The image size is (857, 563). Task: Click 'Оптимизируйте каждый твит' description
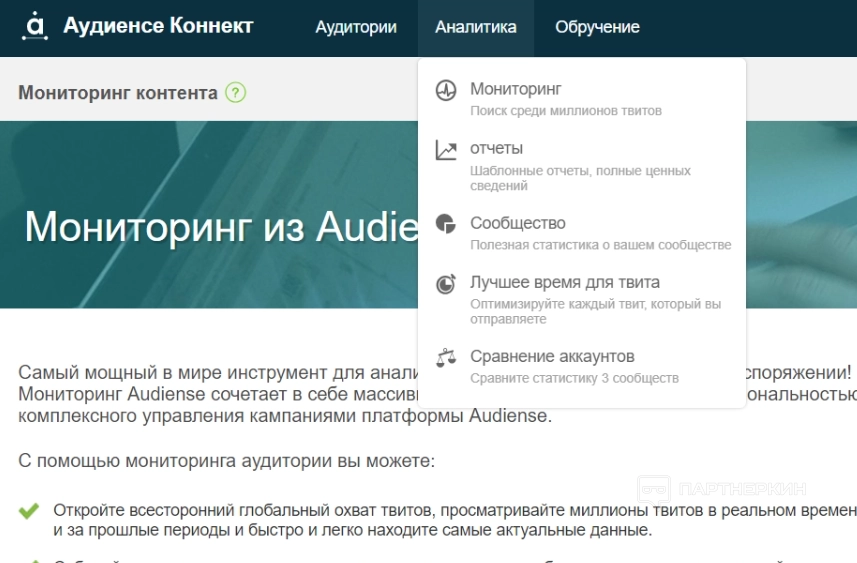[595, 312]
